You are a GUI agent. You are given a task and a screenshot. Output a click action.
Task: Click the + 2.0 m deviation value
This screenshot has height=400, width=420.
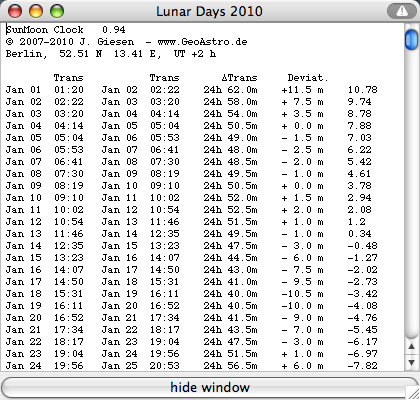302,210
